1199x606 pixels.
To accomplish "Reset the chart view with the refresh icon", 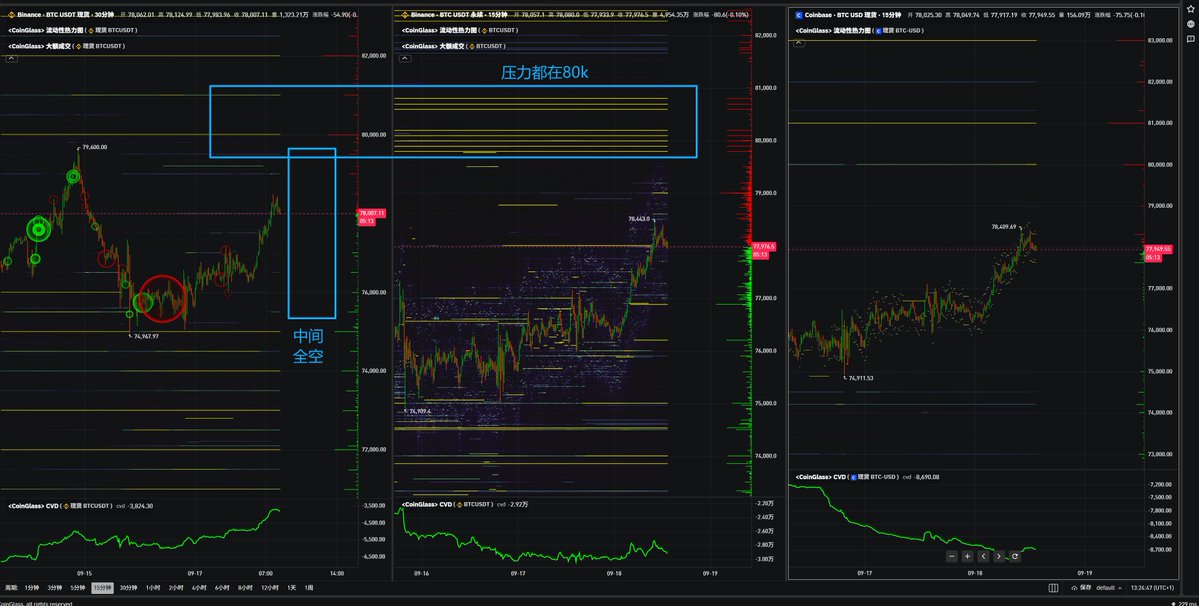I will click(1015, 556).
